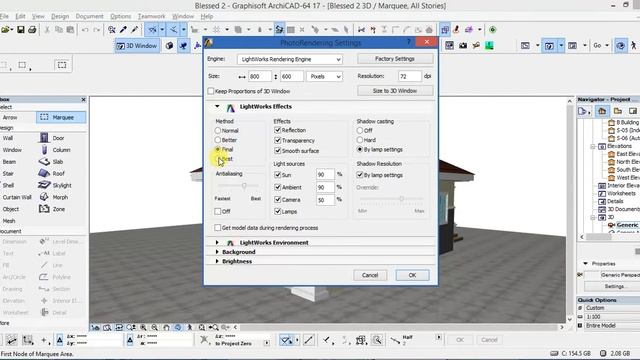Image resolution: width=640 pixels, height=360 pixels.
Task: Collapse the Elevations tree node in Navigator
Action: click(x=593, y=146)
